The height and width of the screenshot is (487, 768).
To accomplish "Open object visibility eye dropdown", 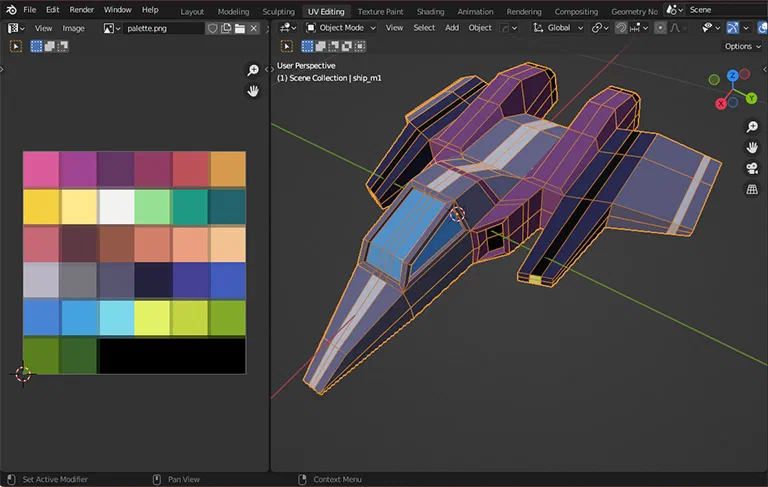I will click(x=710, y=28).
